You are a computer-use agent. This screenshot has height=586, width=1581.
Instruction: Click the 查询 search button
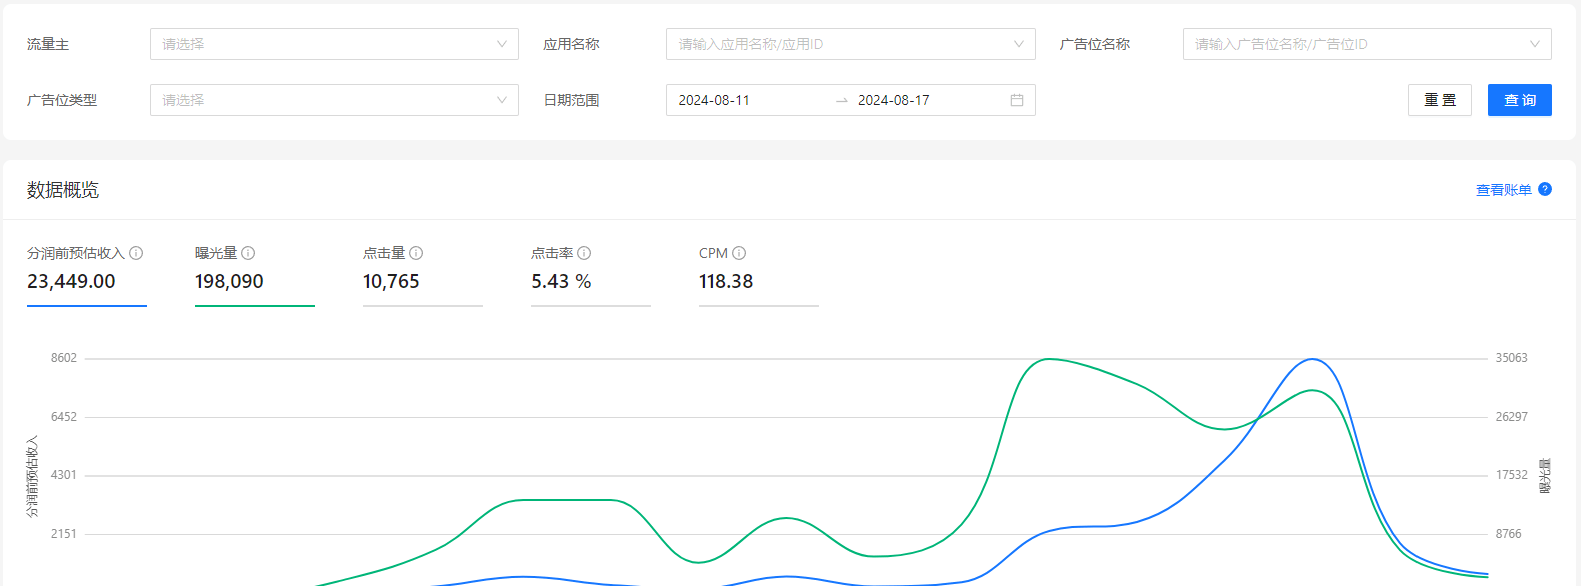pyautogui.click(x=1519, y=100)
